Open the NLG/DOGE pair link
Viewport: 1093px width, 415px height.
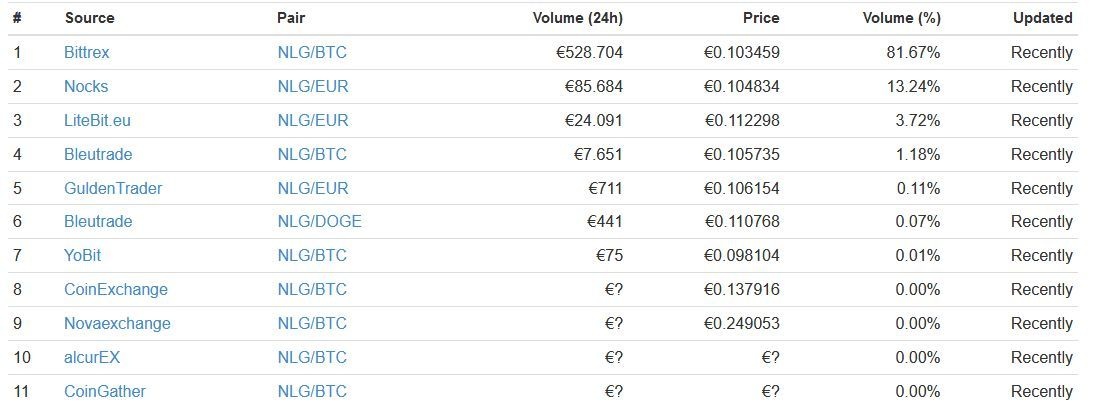pyautogui.click(x=319, y=221)
